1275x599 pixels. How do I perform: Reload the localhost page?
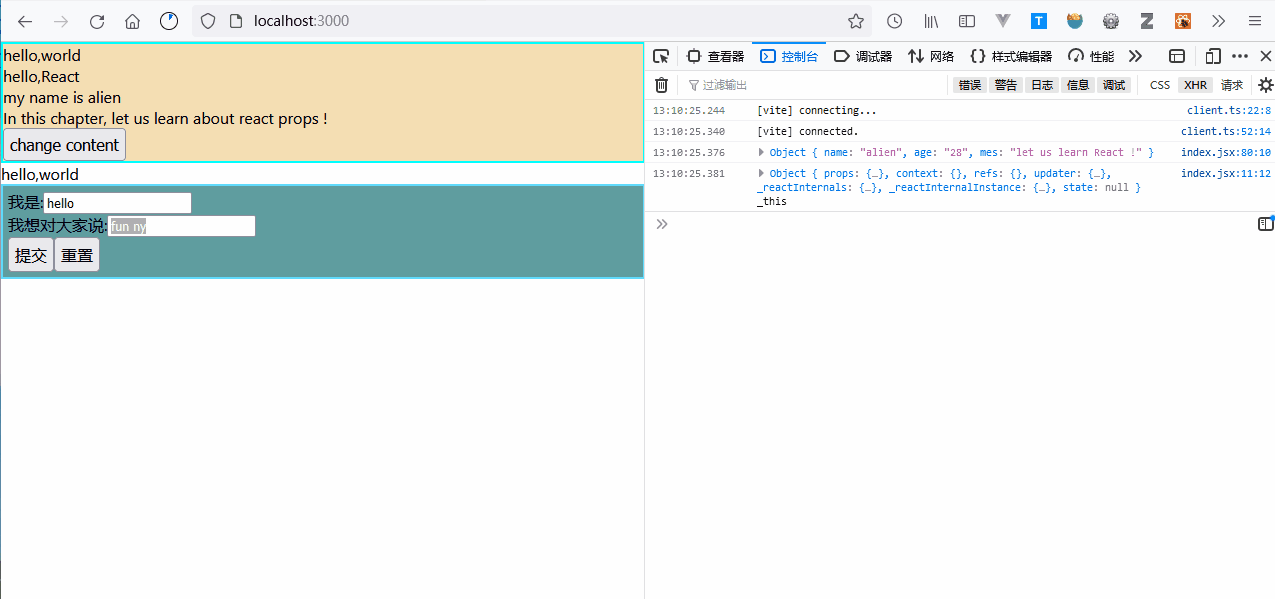[x=97, y=21]
